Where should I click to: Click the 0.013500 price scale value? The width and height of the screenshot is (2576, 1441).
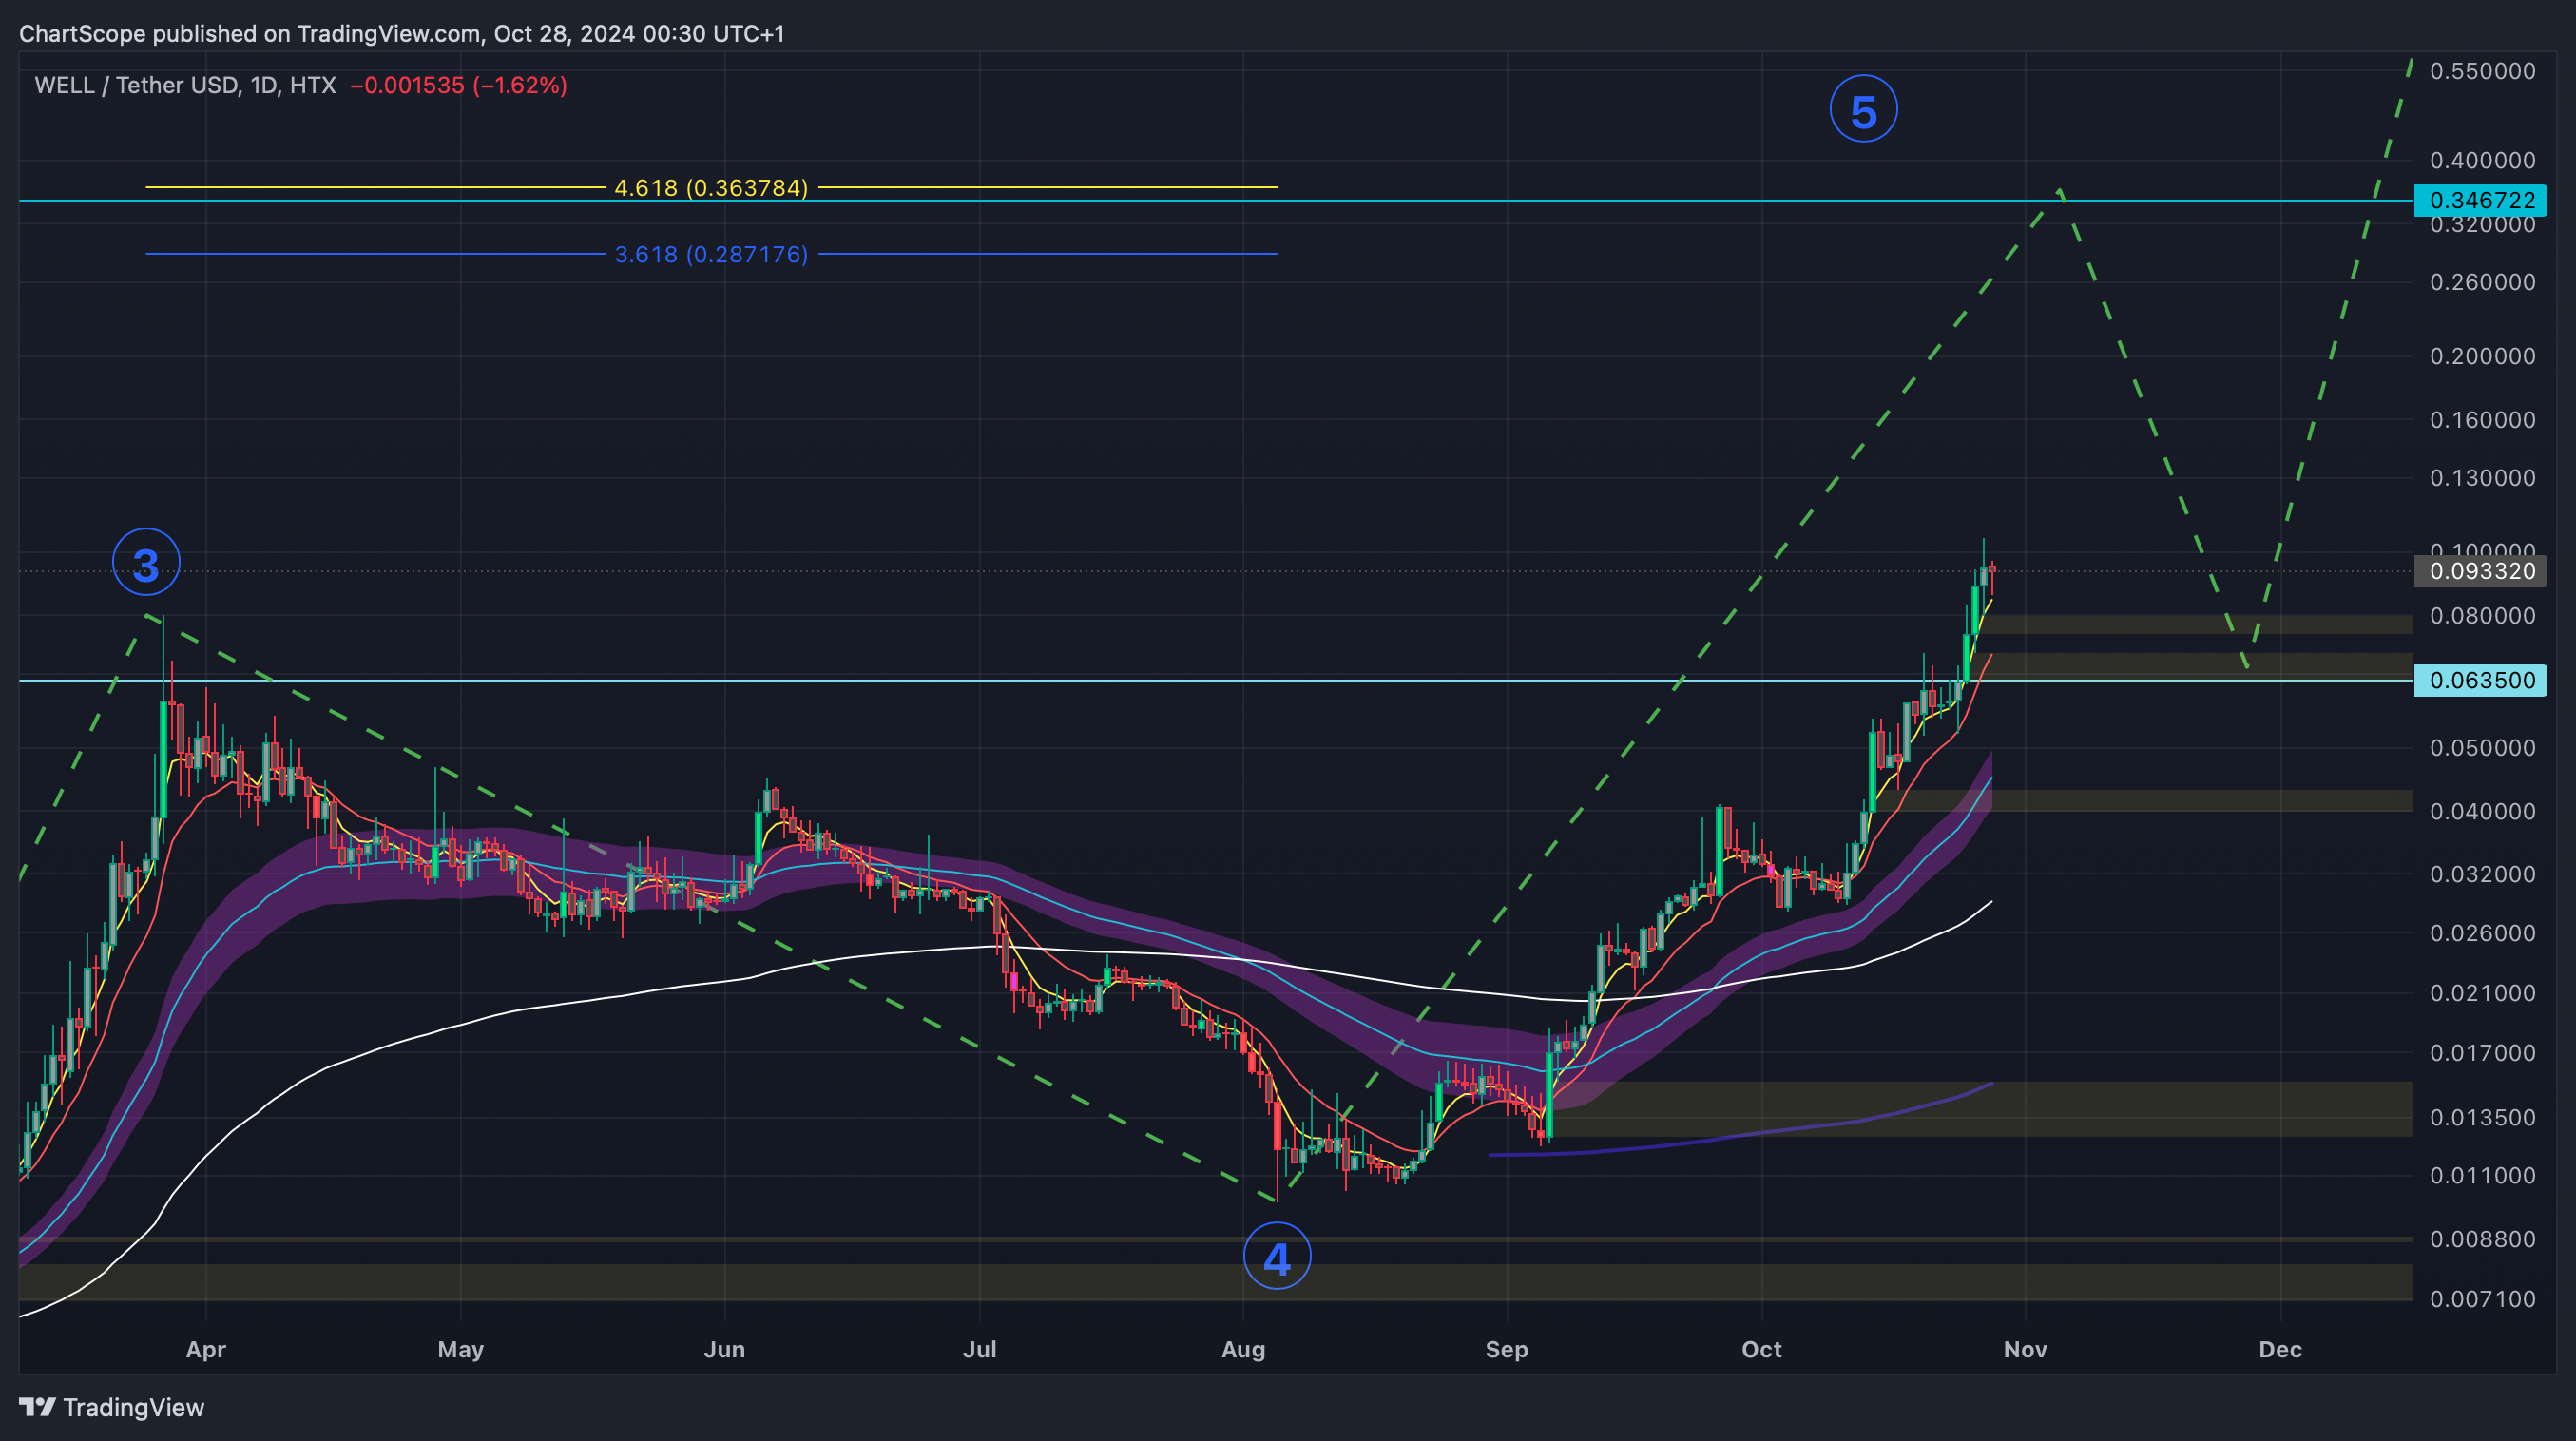point(2483,1117)
